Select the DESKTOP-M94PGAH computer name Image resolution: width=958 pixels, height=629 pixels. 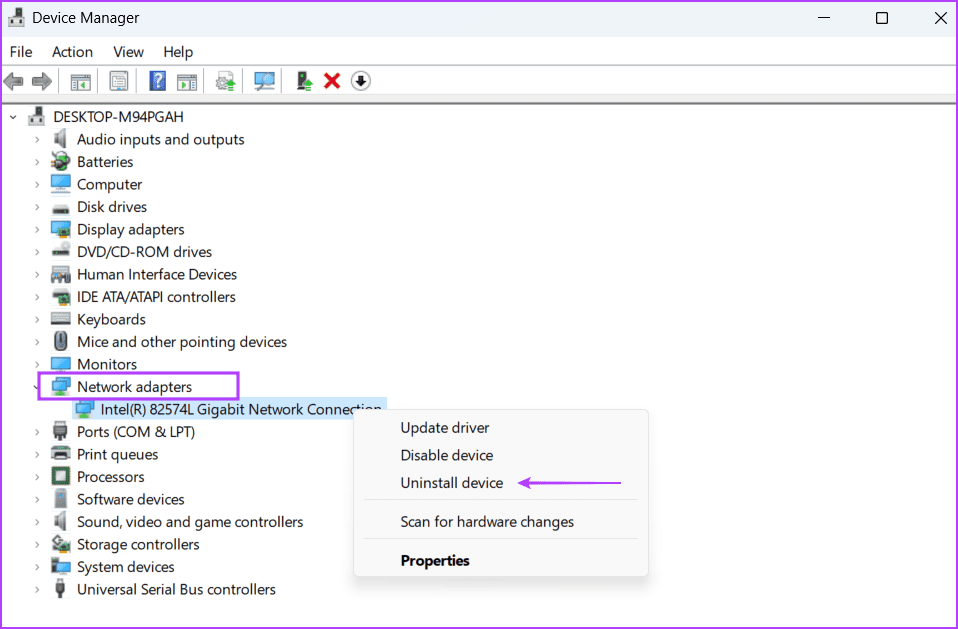118,117
